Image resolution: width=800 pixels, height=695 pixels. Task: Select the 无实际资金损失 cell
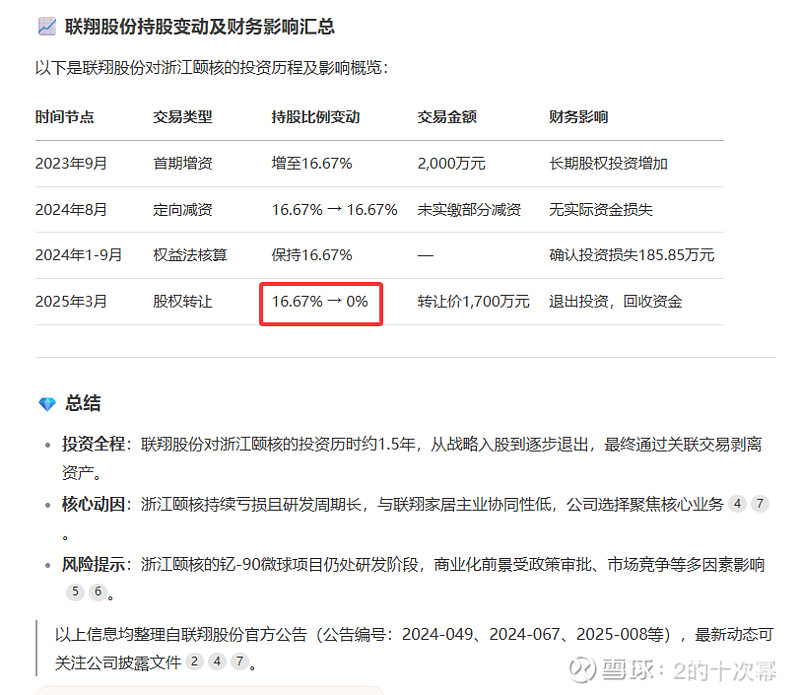click(x=601, y=210)
